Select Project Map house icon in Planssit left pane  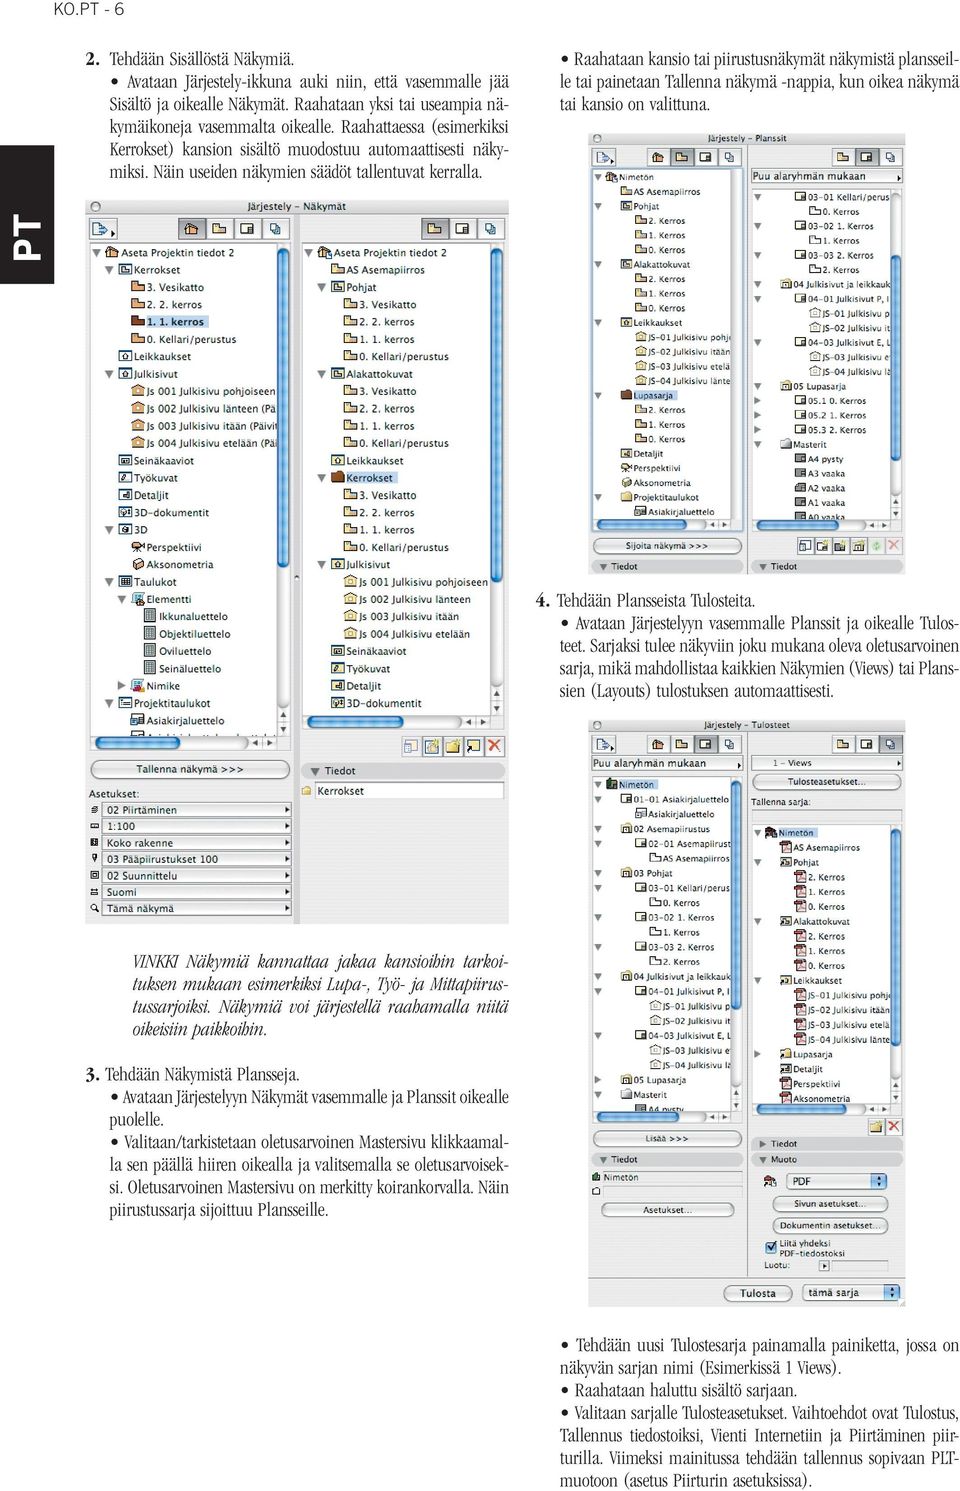click(x=658, y=157)
